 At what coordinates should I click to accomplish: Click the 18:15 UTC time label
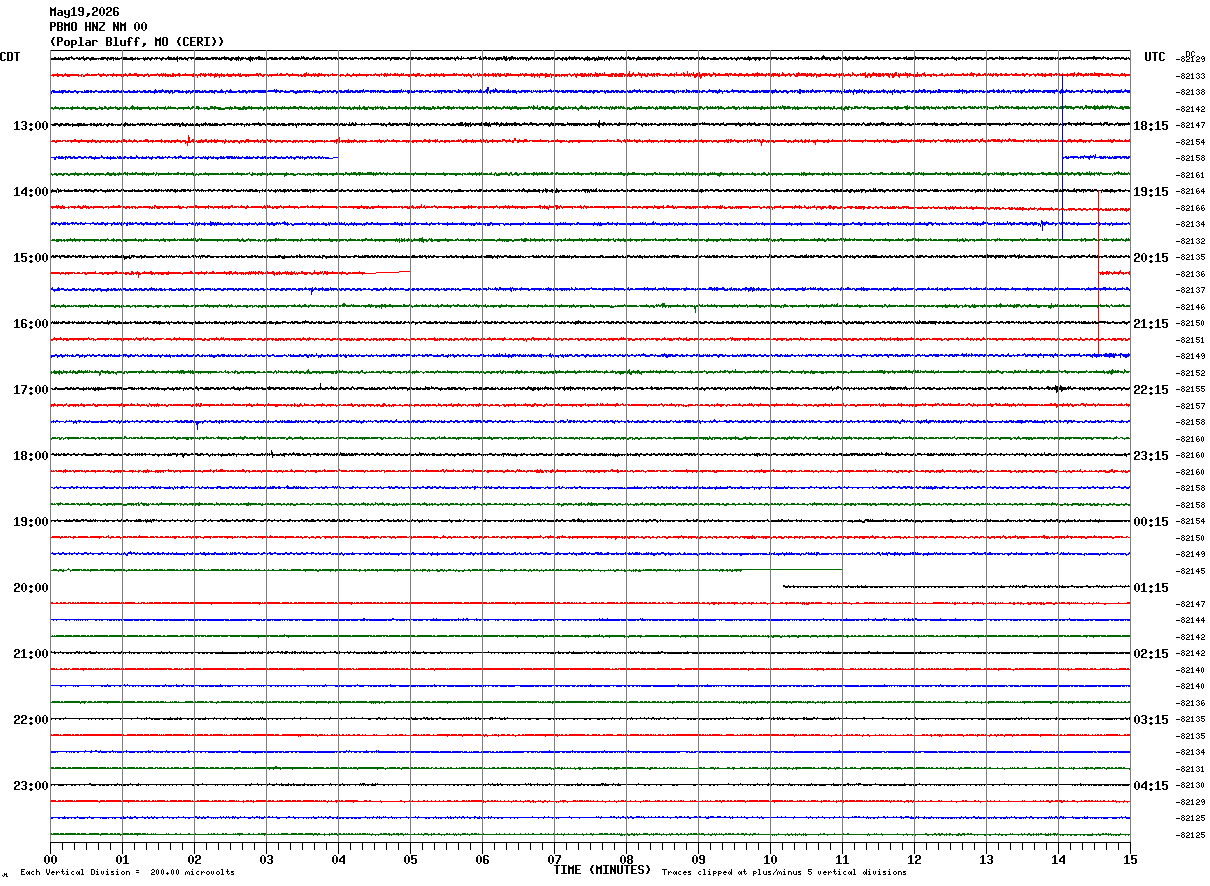(1150, 126)
